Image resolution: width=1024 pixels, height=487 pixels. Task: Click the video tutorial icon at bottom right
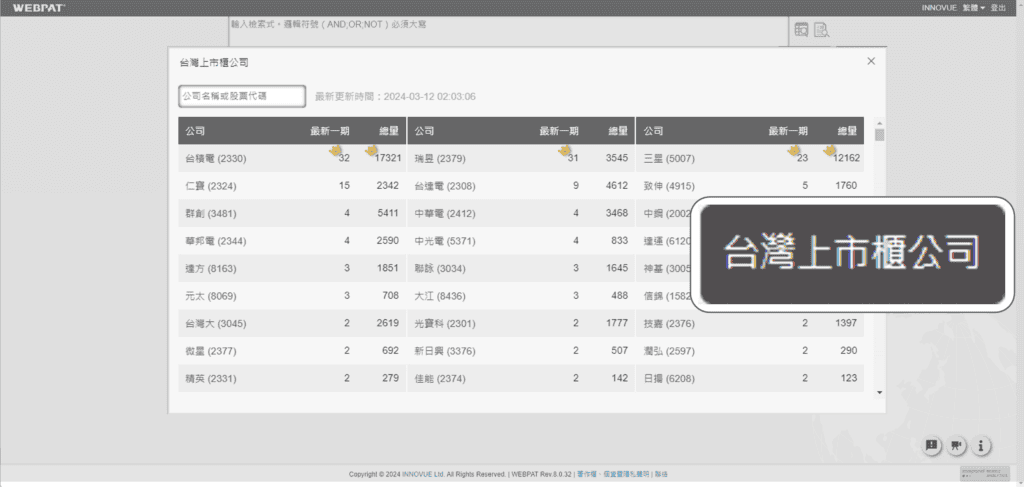(957, 446)
